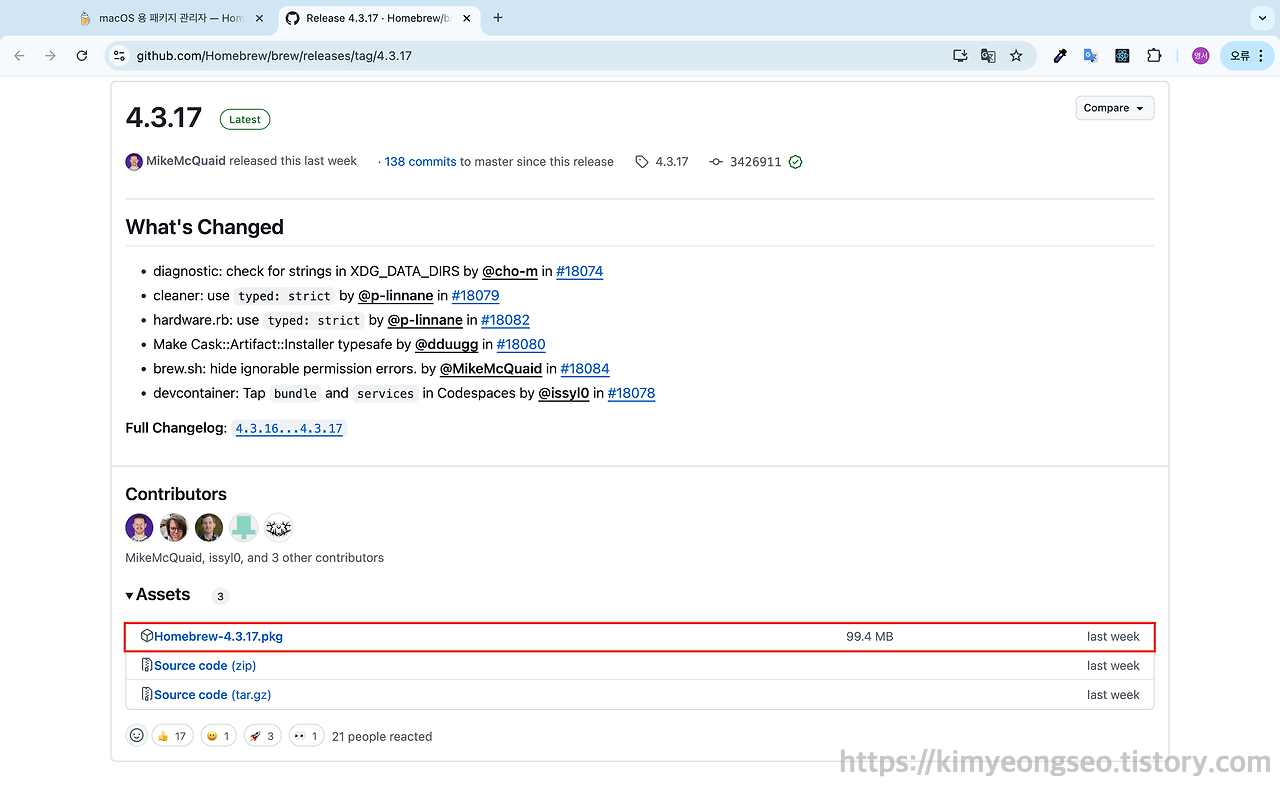
Task: Click the first contributor avatar
Action: pos(139,527)
